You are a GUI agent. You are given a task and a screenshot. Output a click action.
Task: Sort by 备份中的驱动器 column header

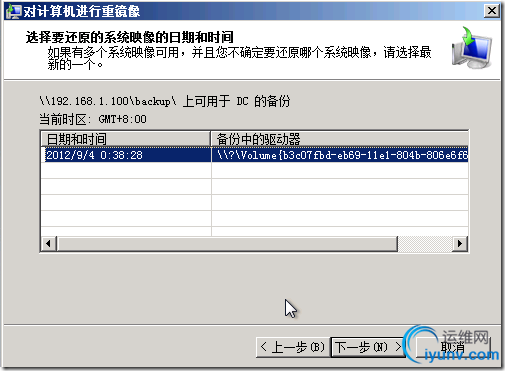coord(340,139)
